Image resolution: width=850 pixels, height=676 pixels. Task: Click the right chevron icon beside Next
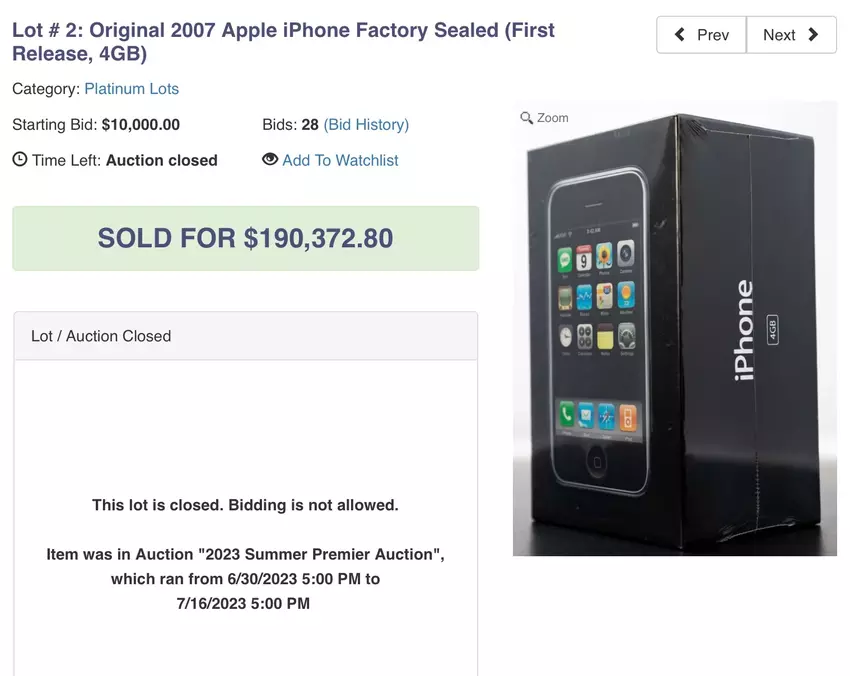pos(813,35)
